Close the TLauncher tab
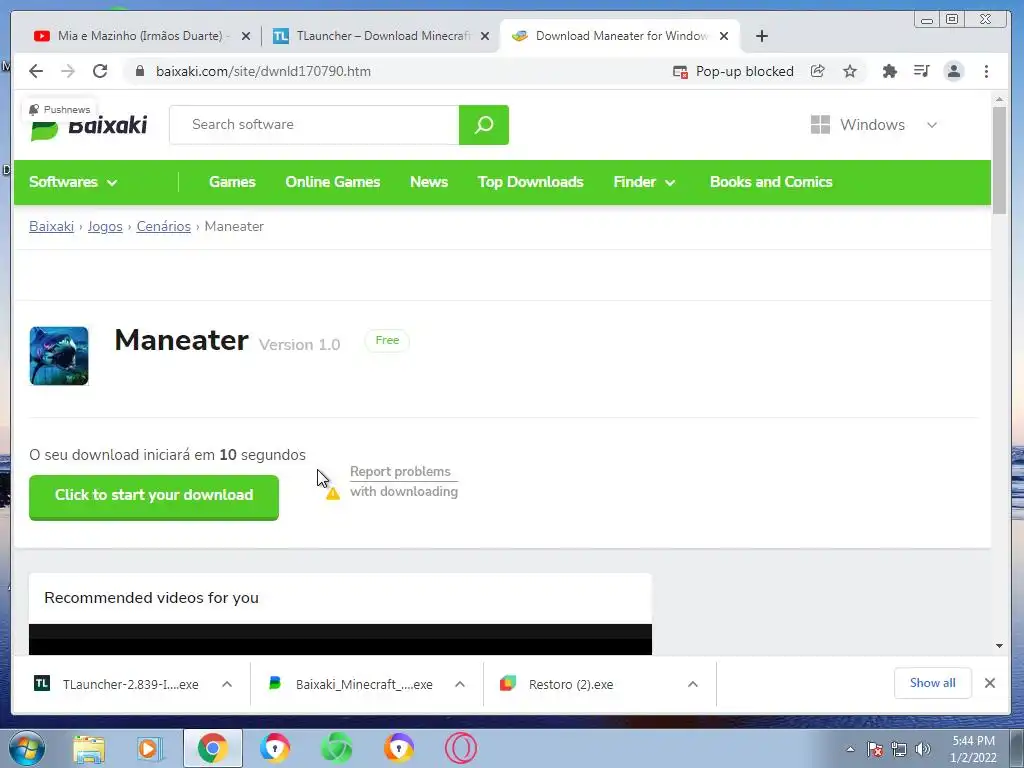The width and height of the screenshot is (1024, 768). 485,36
